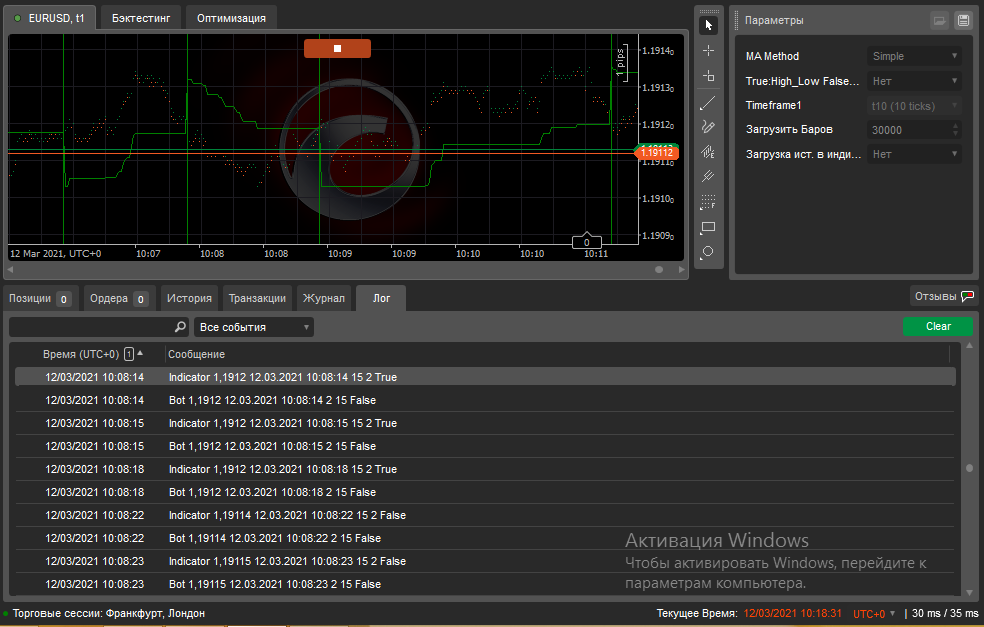Activate the crosshair tool
This screenshot has width=984, height=627.
coord(709,50)
